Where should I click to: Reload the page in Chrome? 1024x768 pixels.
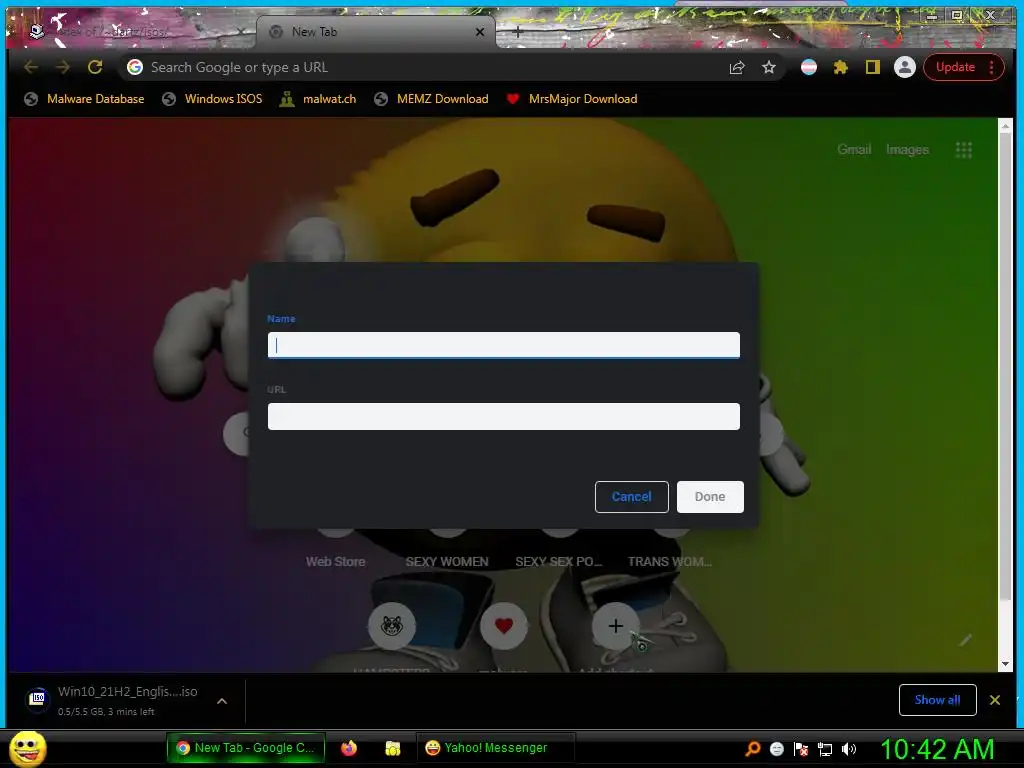[x=95, y=67]
